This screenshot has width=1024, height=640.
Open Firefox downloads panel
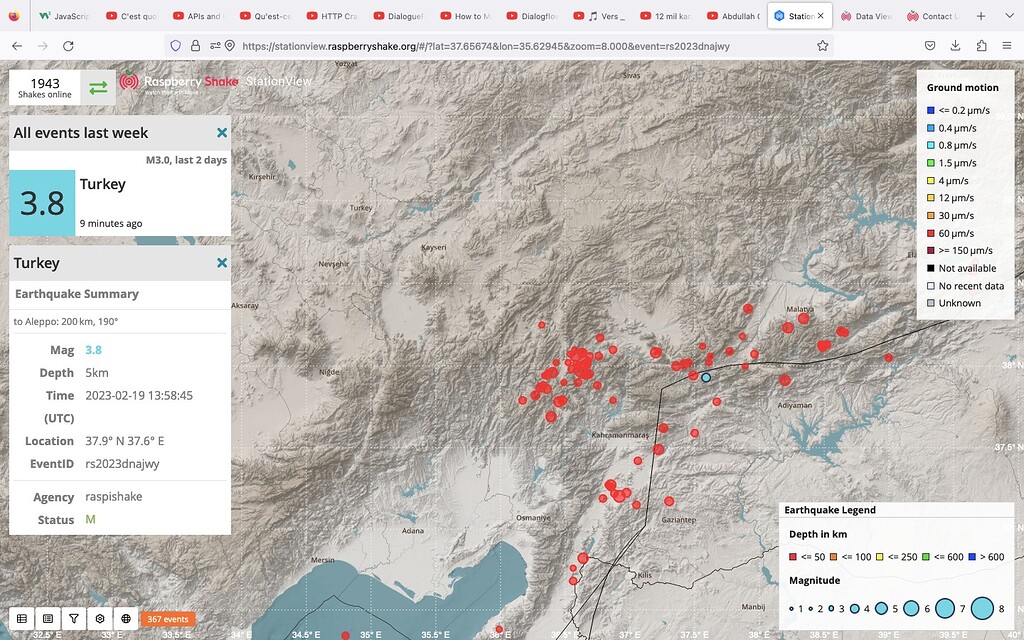pos(956,46)
